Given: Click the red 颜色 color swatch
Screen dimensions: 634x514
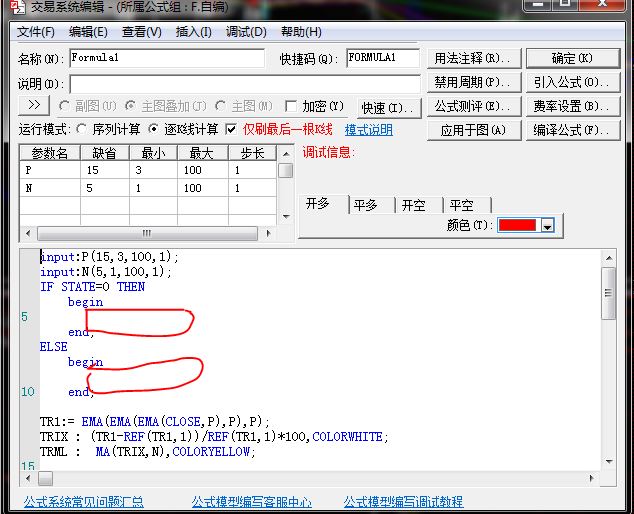Looking at the screenshot, I should pos(517,225).
